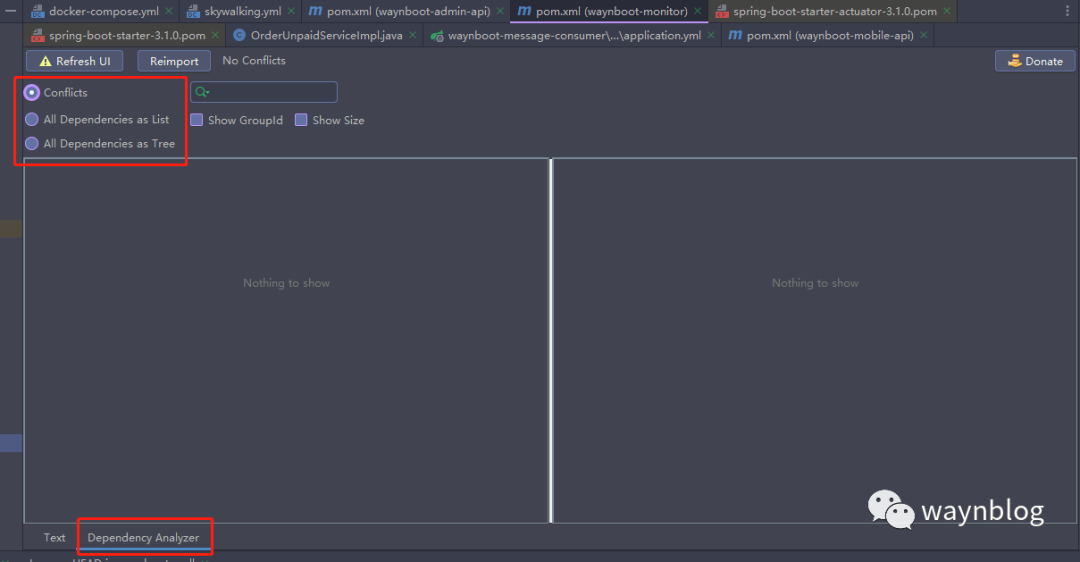This screenshot has height=562, width=1080.
Task: Enable the Show GroupId checkbox
Action: pos(197,120)
